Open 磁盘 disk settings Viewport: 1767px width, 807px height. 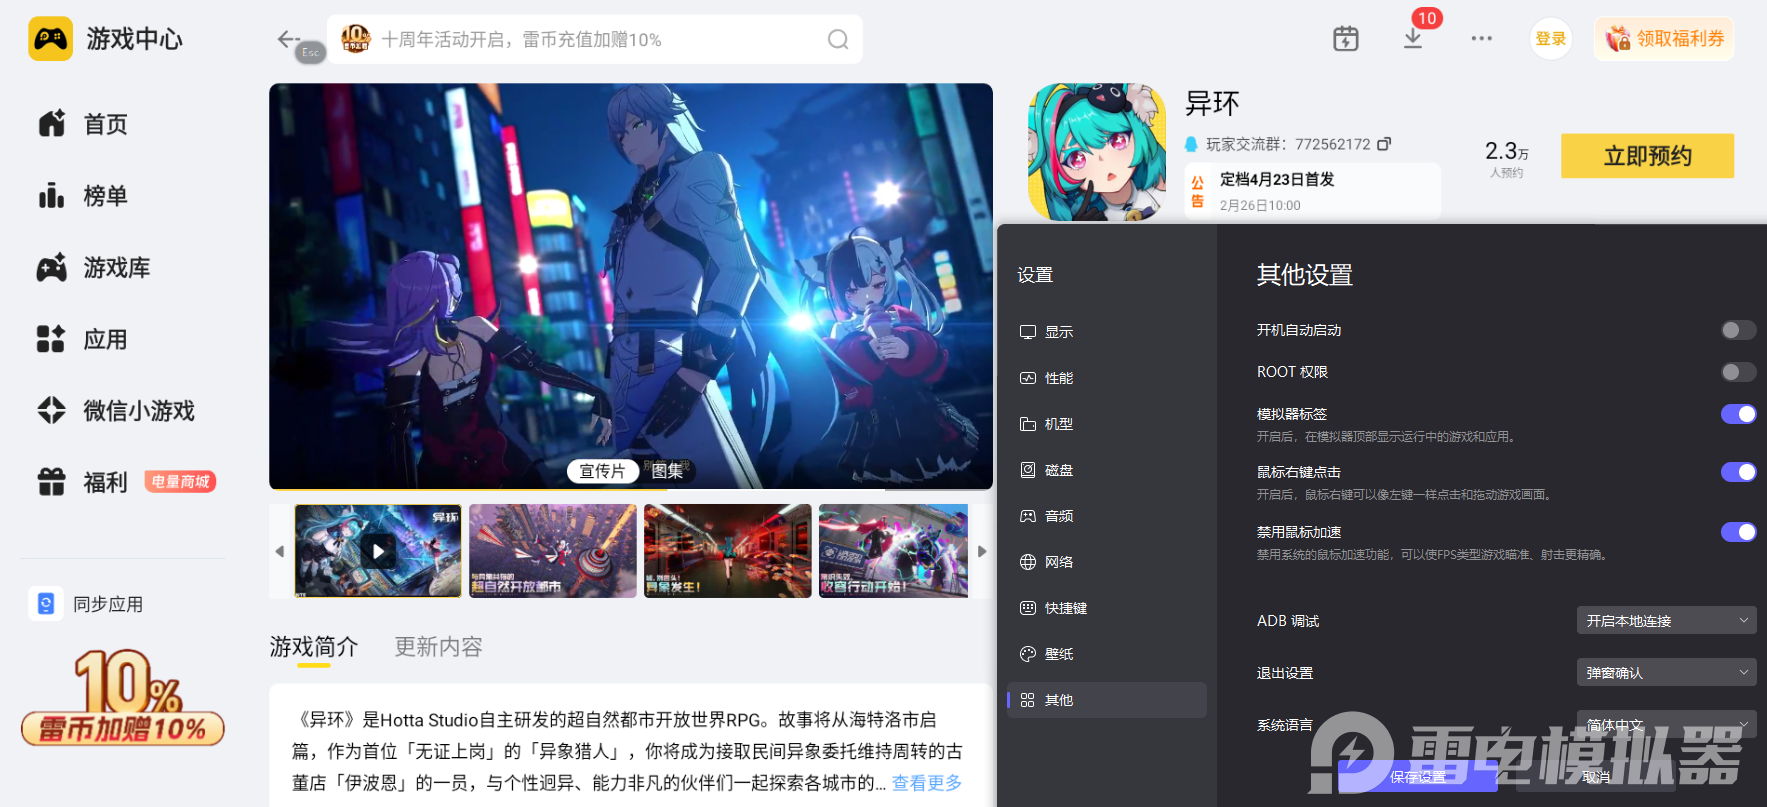click(x=1107, y=470)
